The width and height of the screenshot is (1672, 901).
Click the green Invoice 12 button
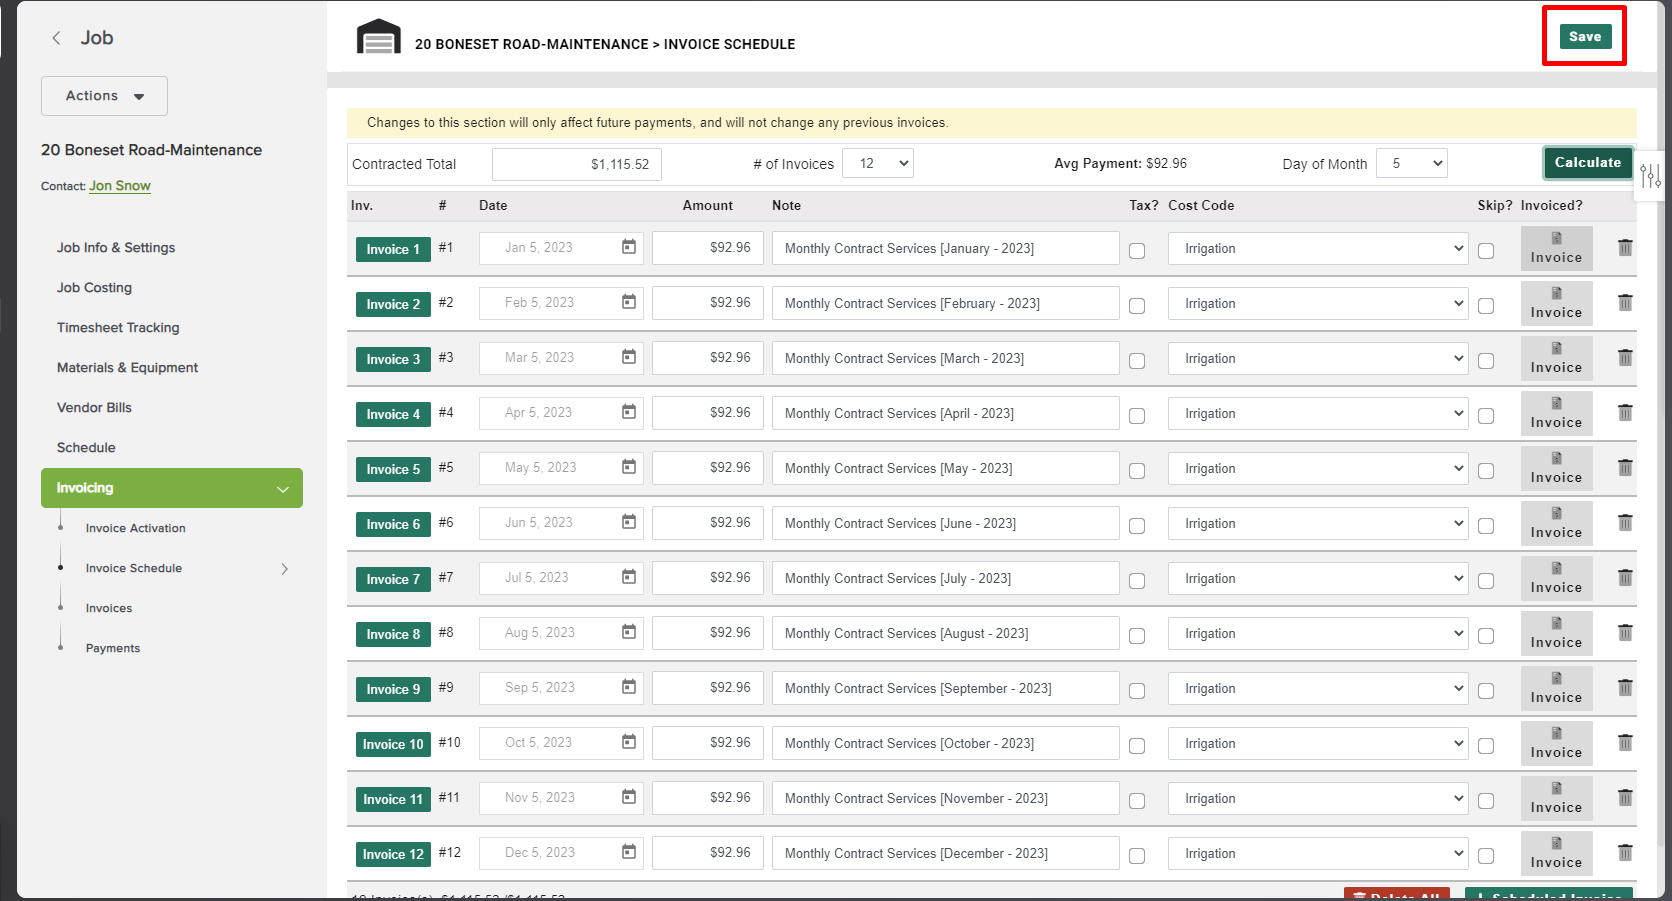click(393, 854)
